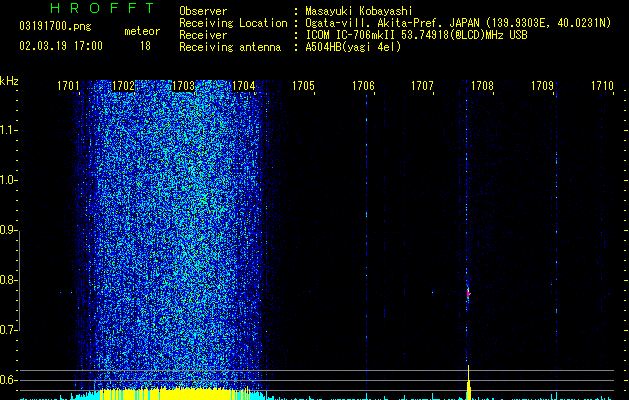Click the tall yellow power spike near 1708
The height and width of the screenshot is (400, 629).
[468, 382]
